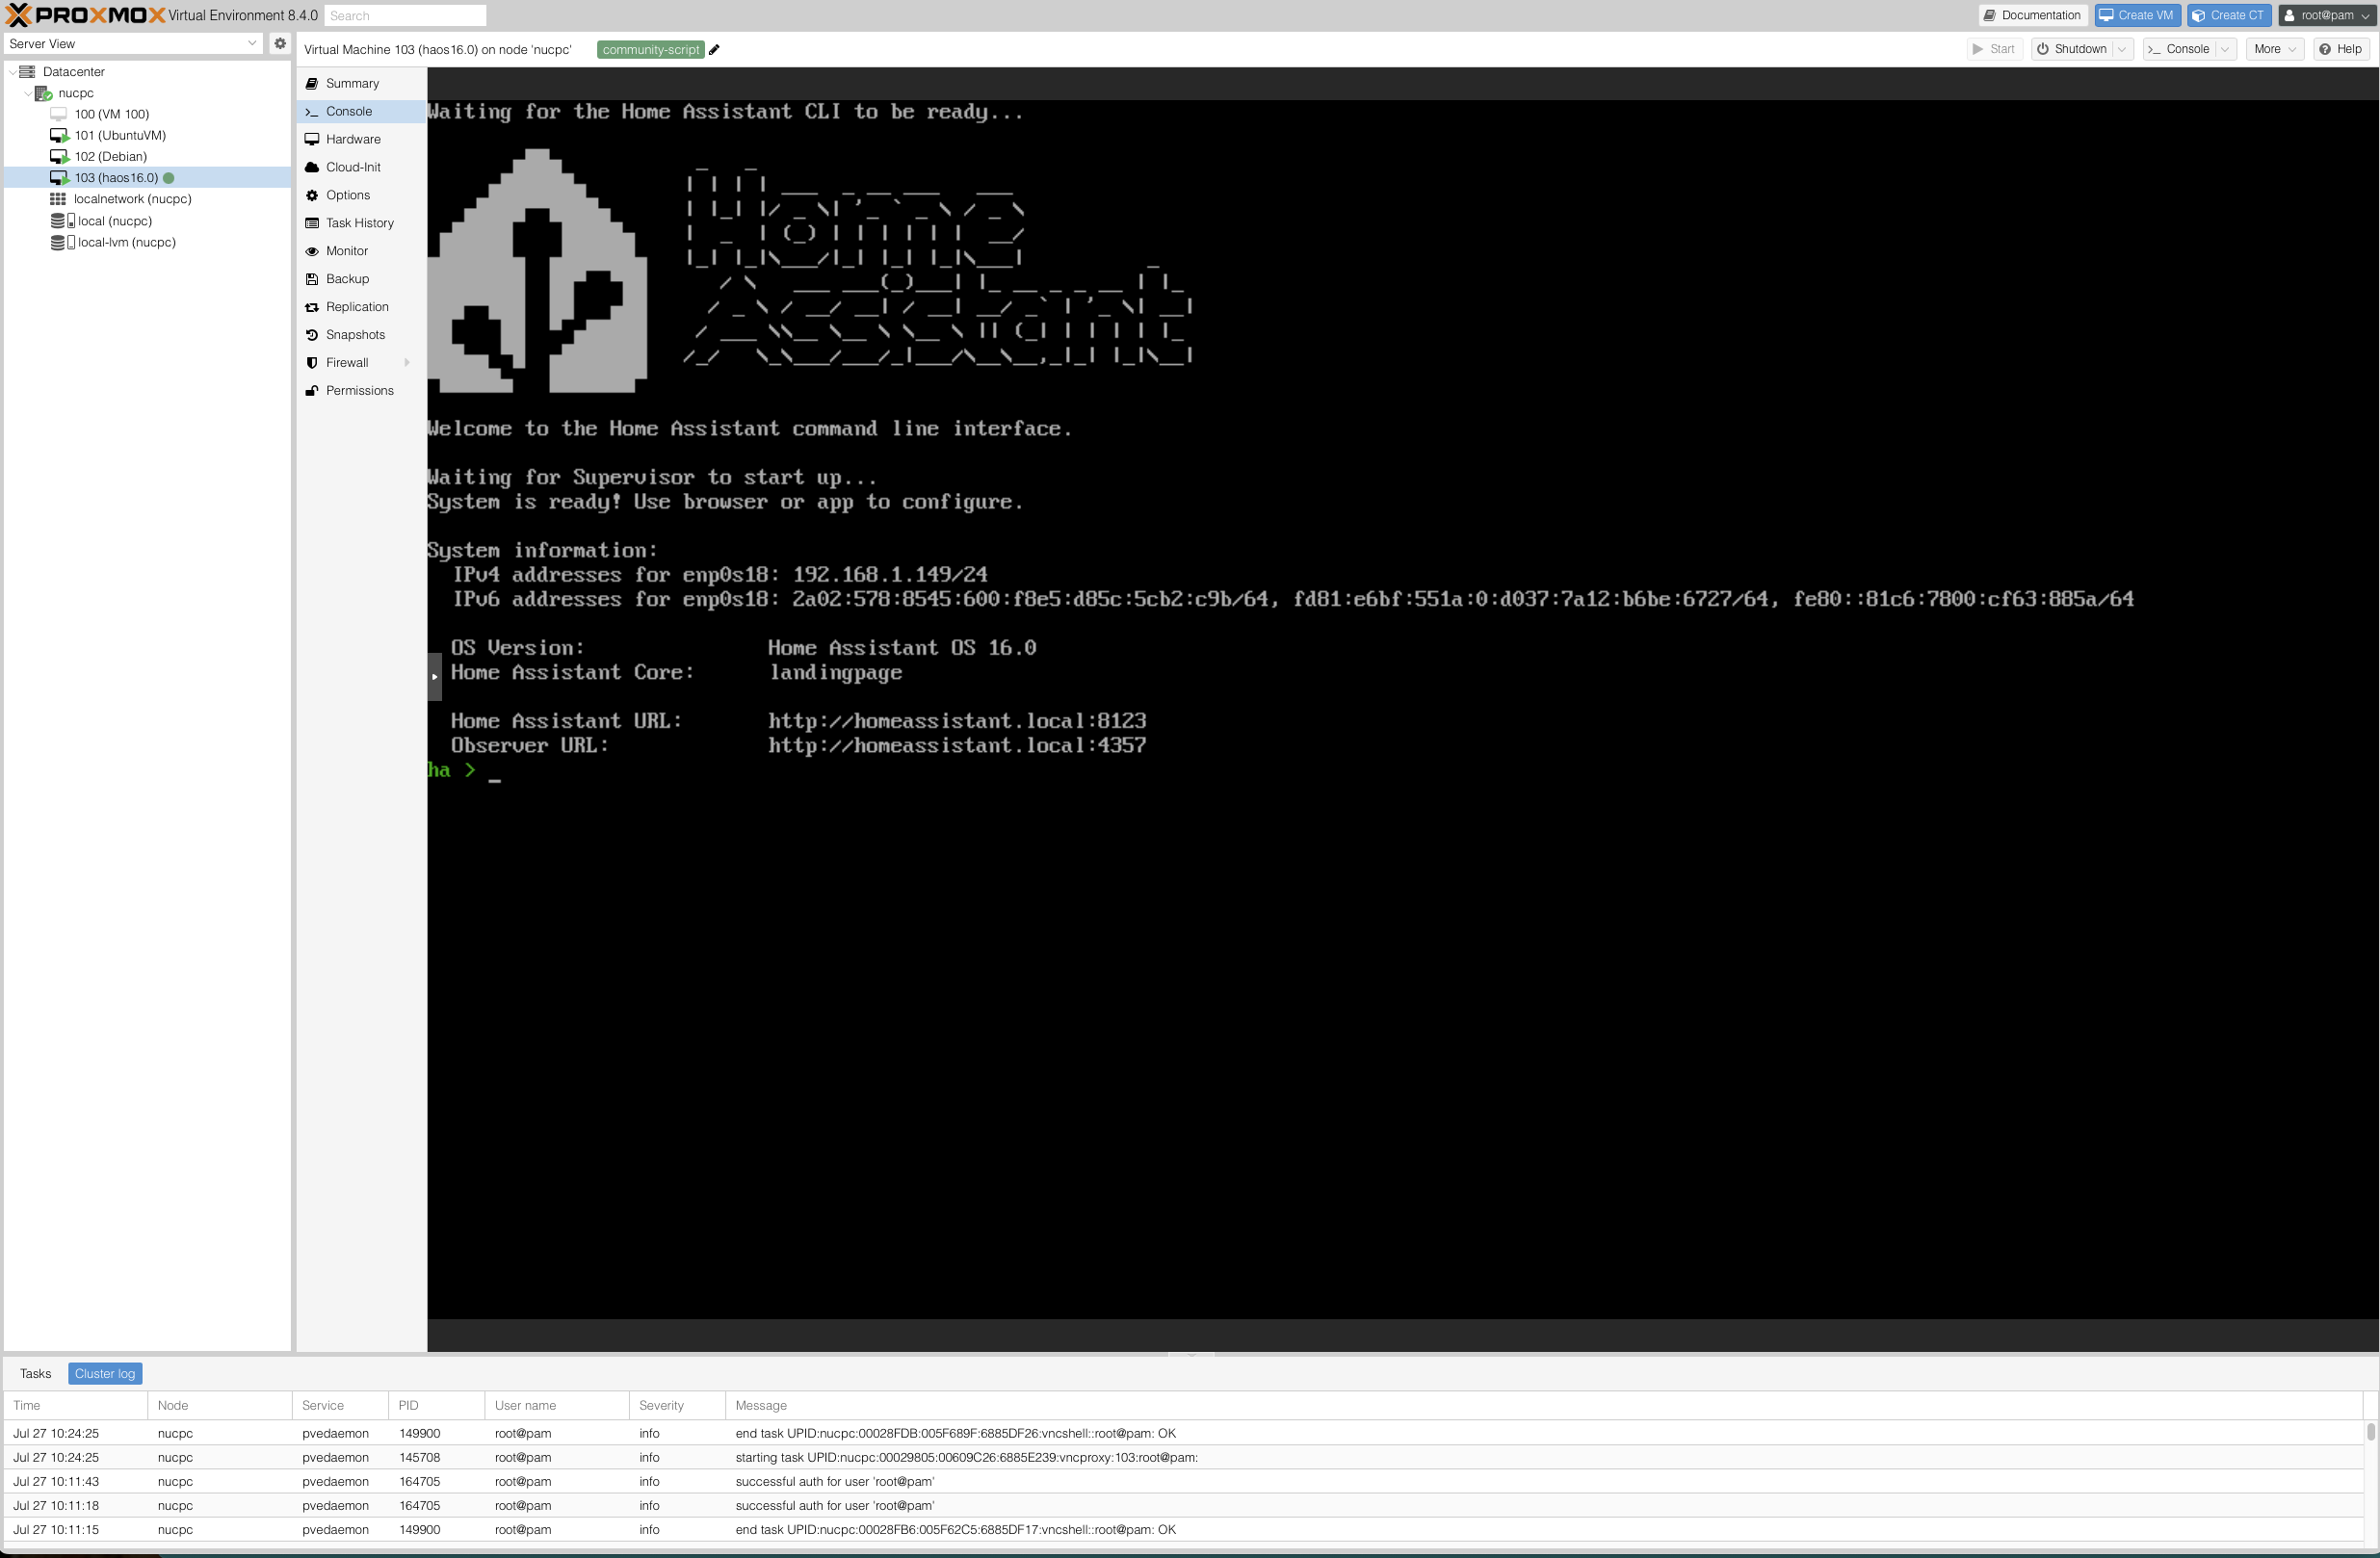2380x1558 pixels.
Task: Select the Cluster log tab
Action: (x=105, y=1373)
